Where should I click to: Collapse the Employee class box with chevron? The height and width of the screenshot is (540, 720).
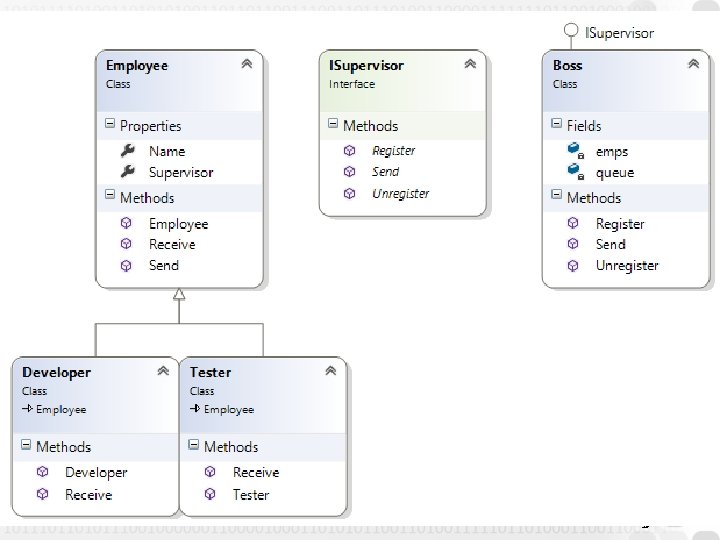click(247, 64)
